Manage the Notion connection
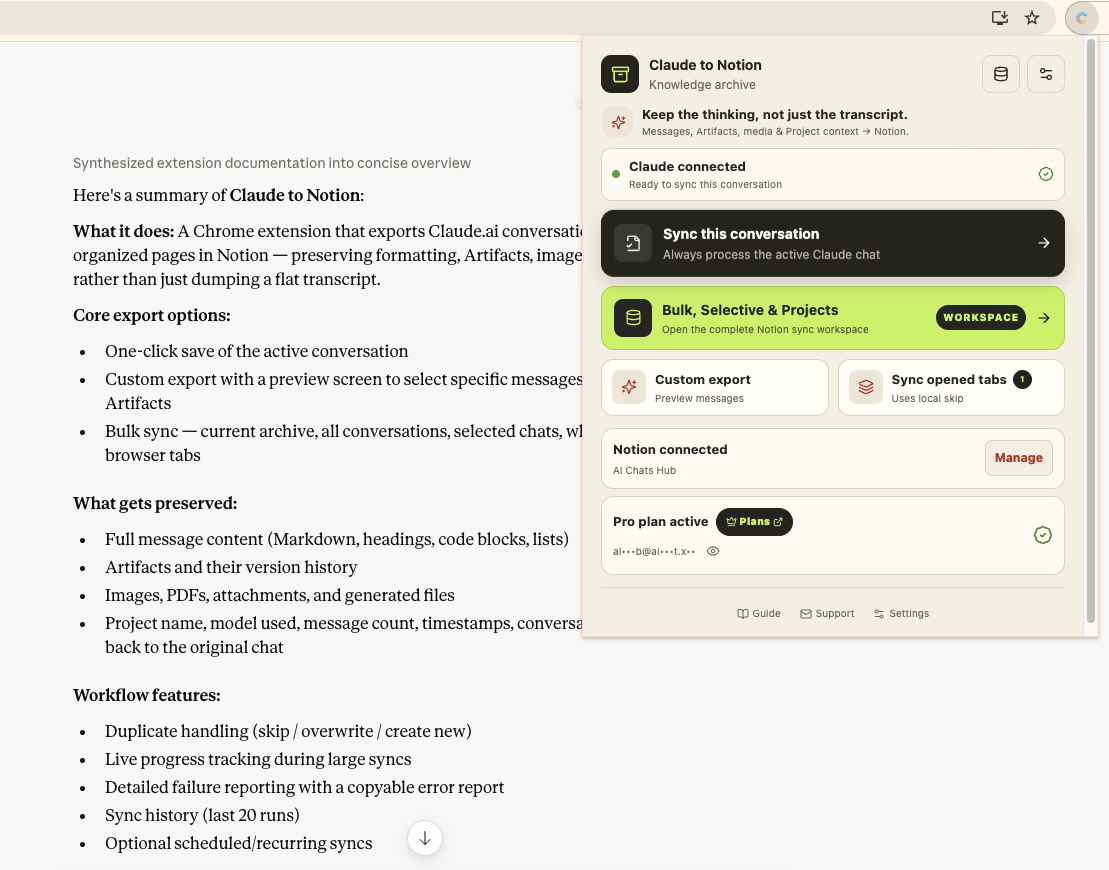 click(1018, 458)
